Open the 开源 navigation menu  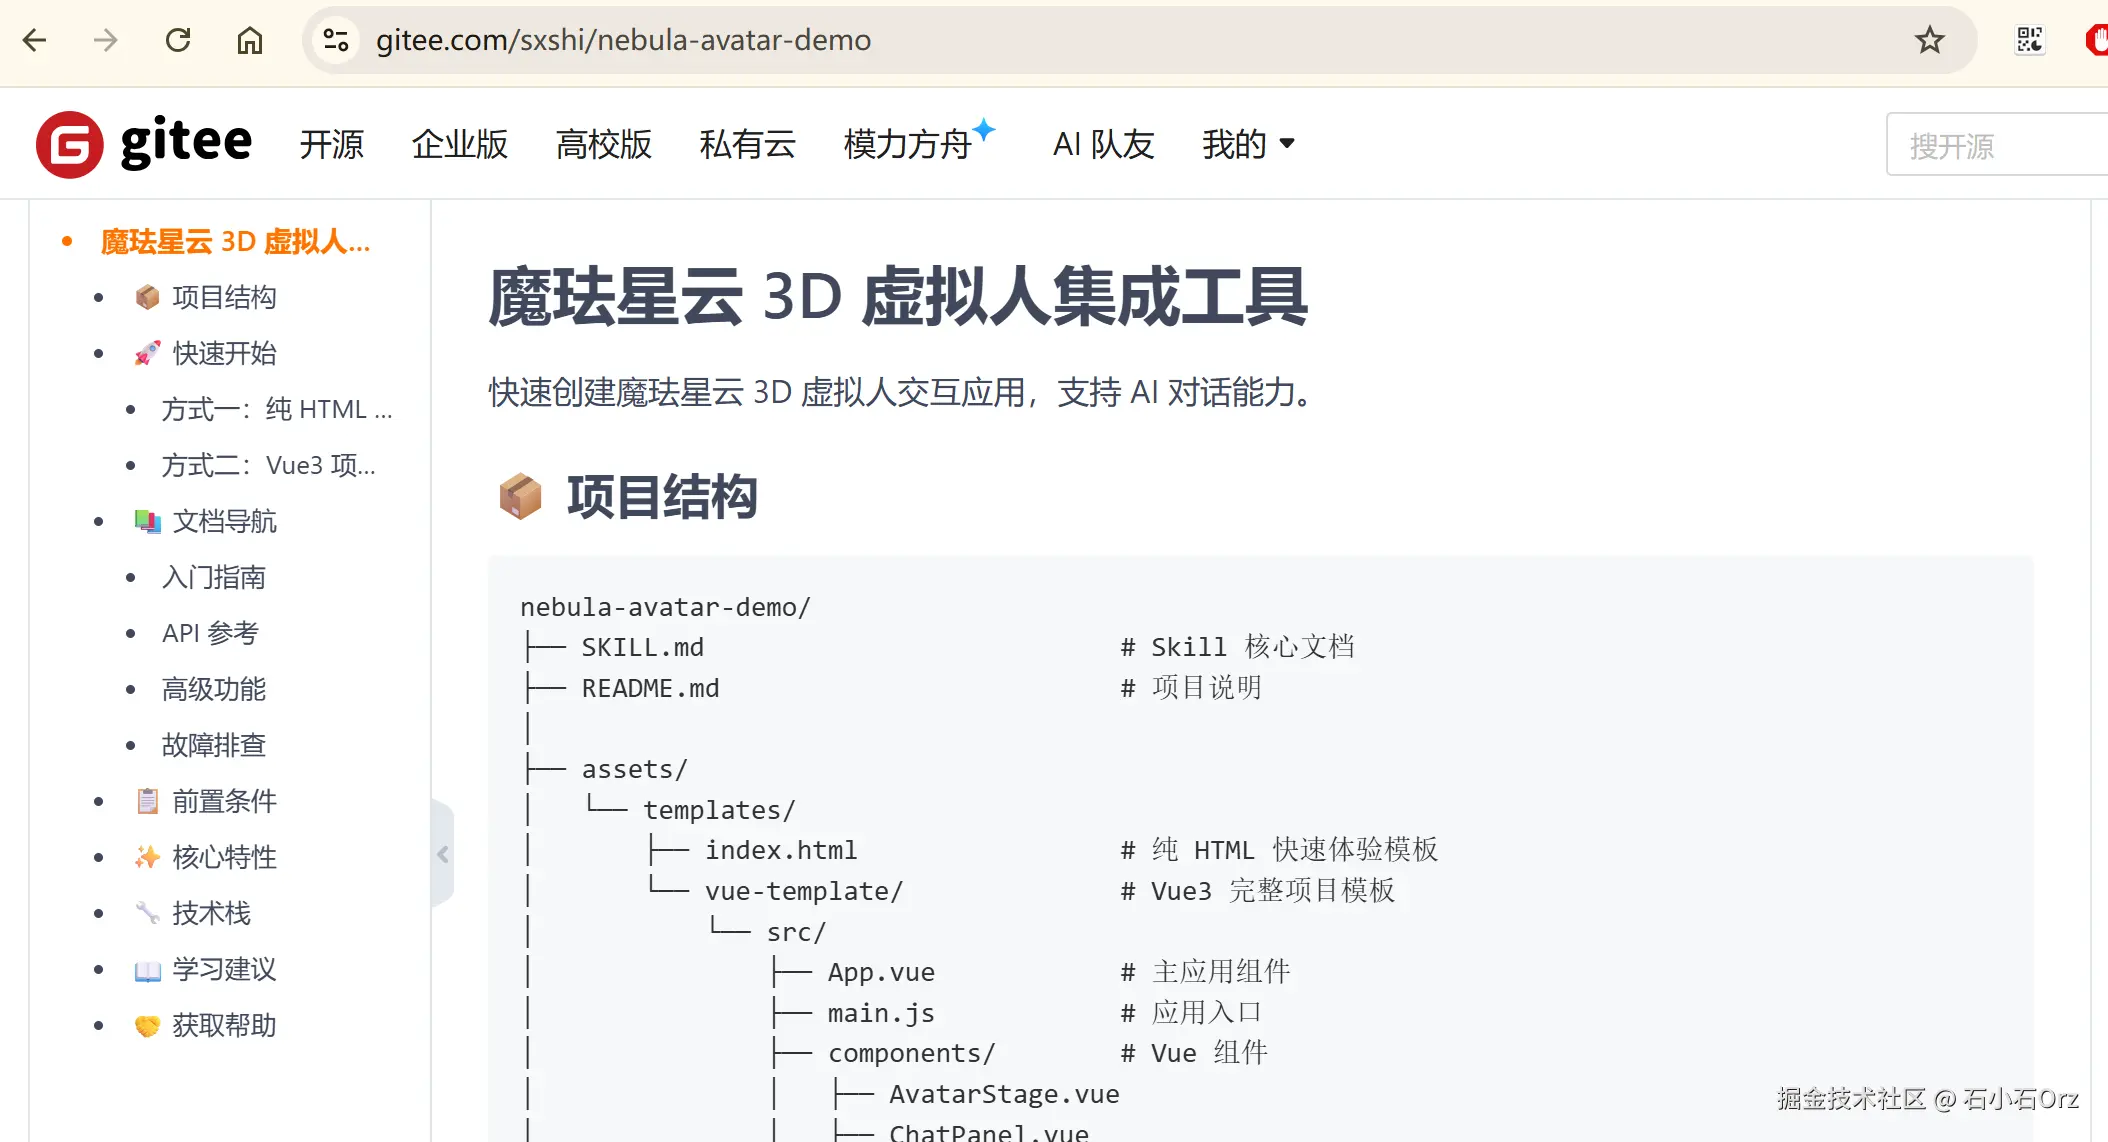pos(331,144)
